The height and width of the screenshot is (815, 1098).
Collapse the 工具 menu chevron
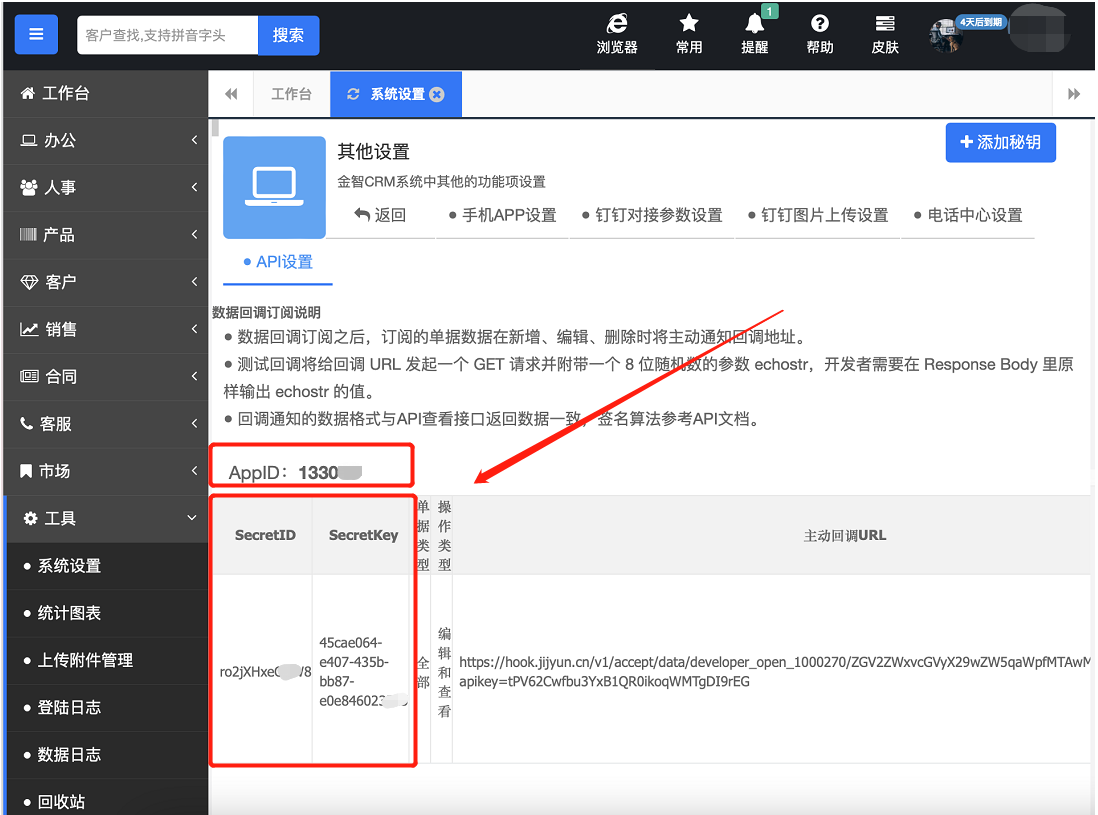pos(192,517)
